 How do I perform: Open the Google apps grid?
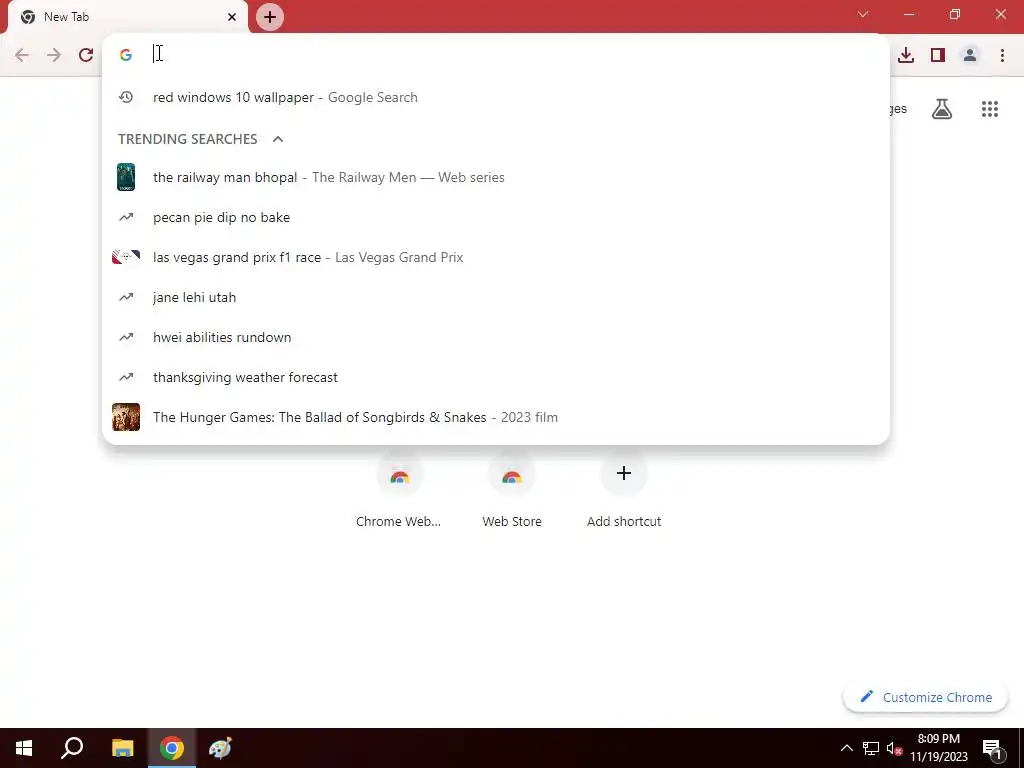[990, 109]
